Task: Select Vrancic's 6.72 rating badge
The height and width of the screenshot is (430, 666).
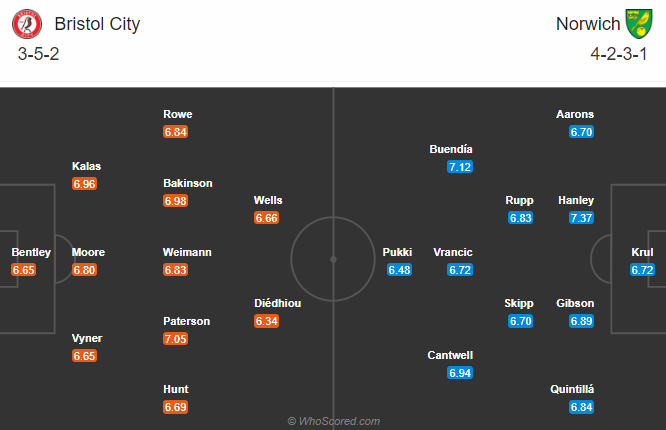Action: click(x=460, y=270)
